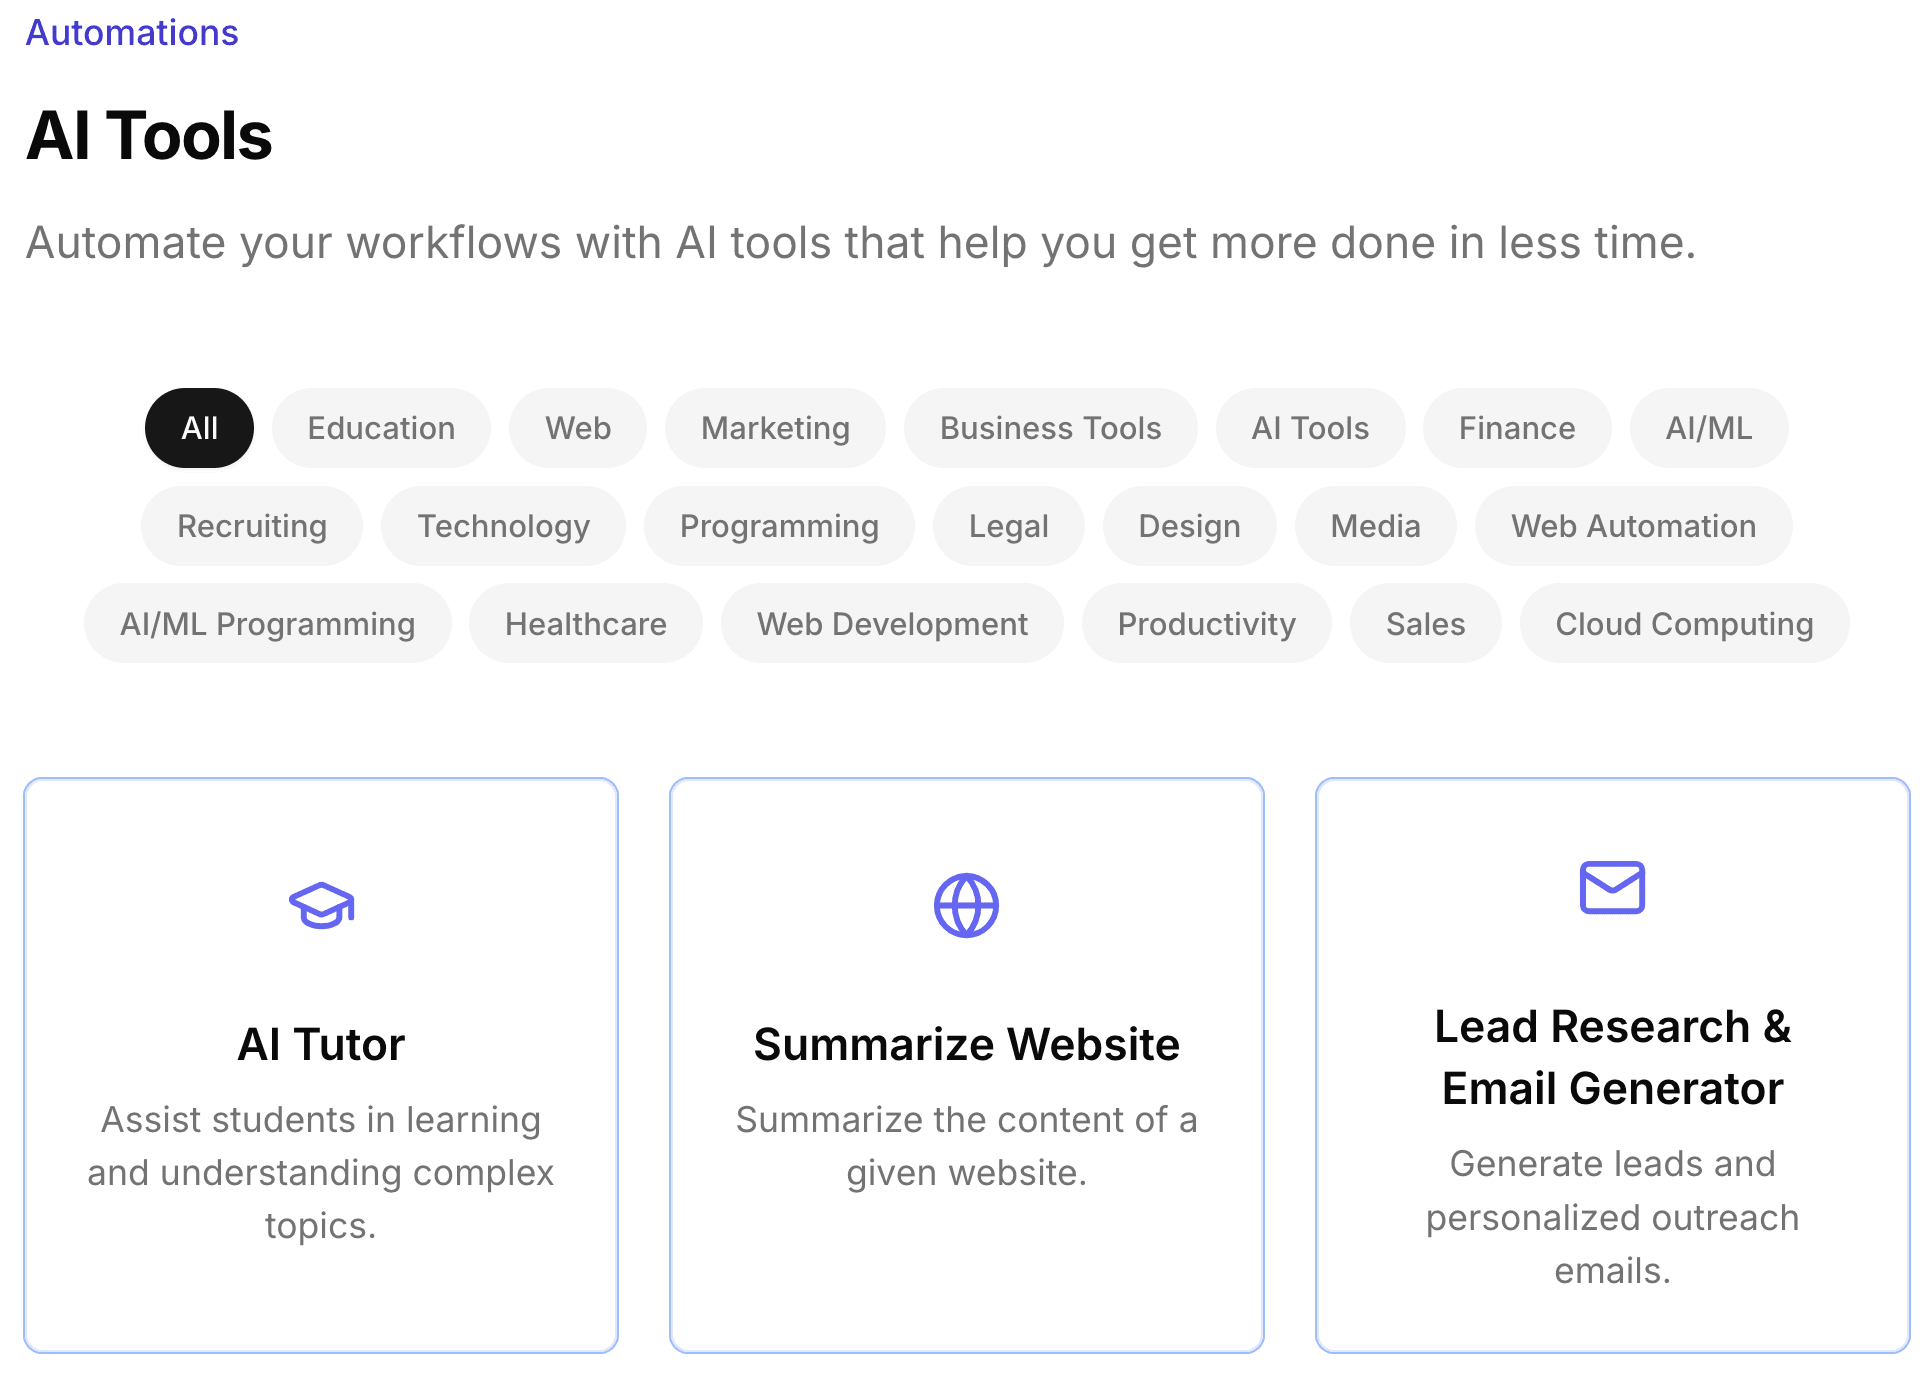
Task: Select the AI Tools category filter
Action: coord(1310,428)
